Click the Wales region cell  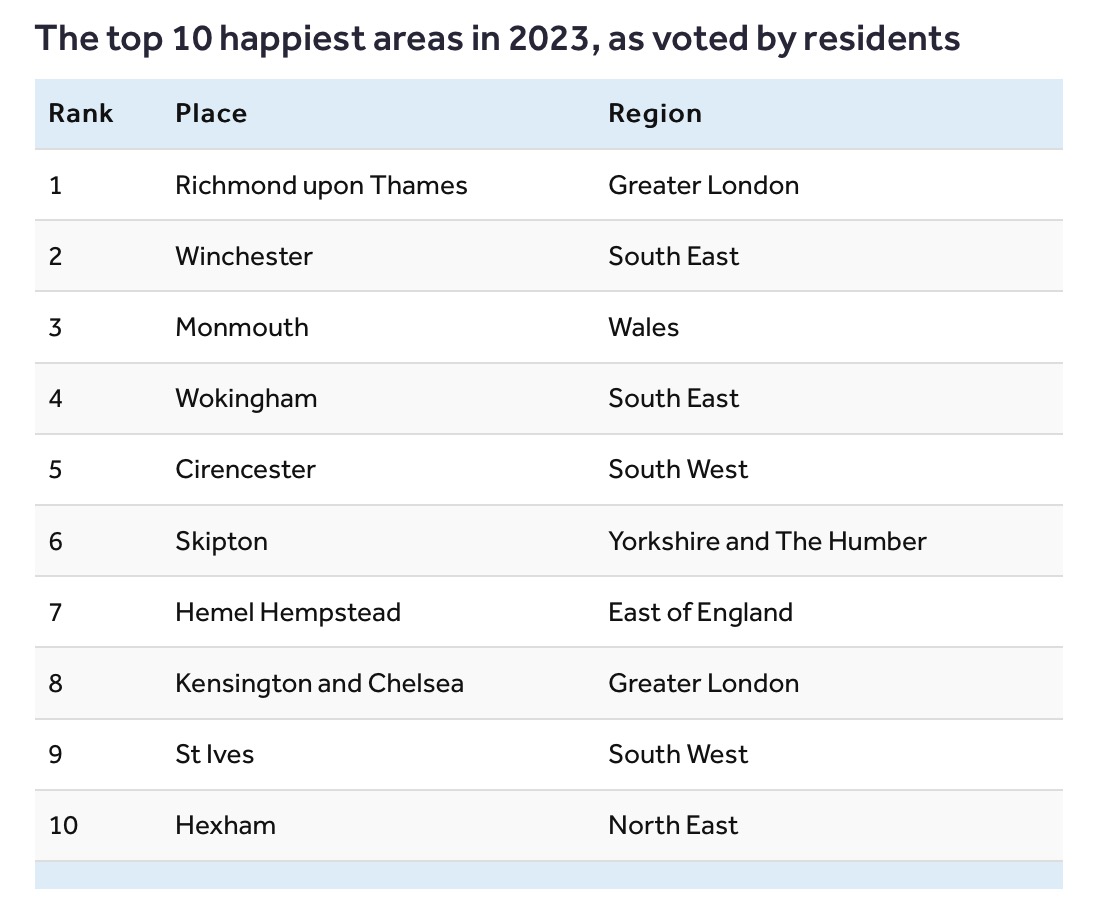click(643, 327)
